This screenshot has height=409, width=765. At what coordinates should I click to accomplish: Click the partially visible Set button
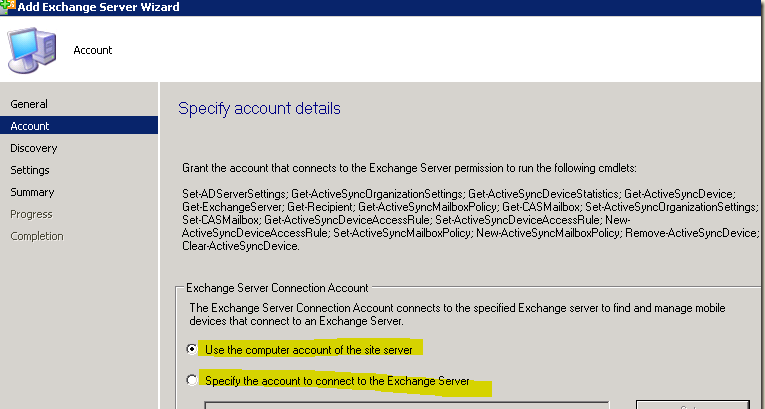pos(693,405)
